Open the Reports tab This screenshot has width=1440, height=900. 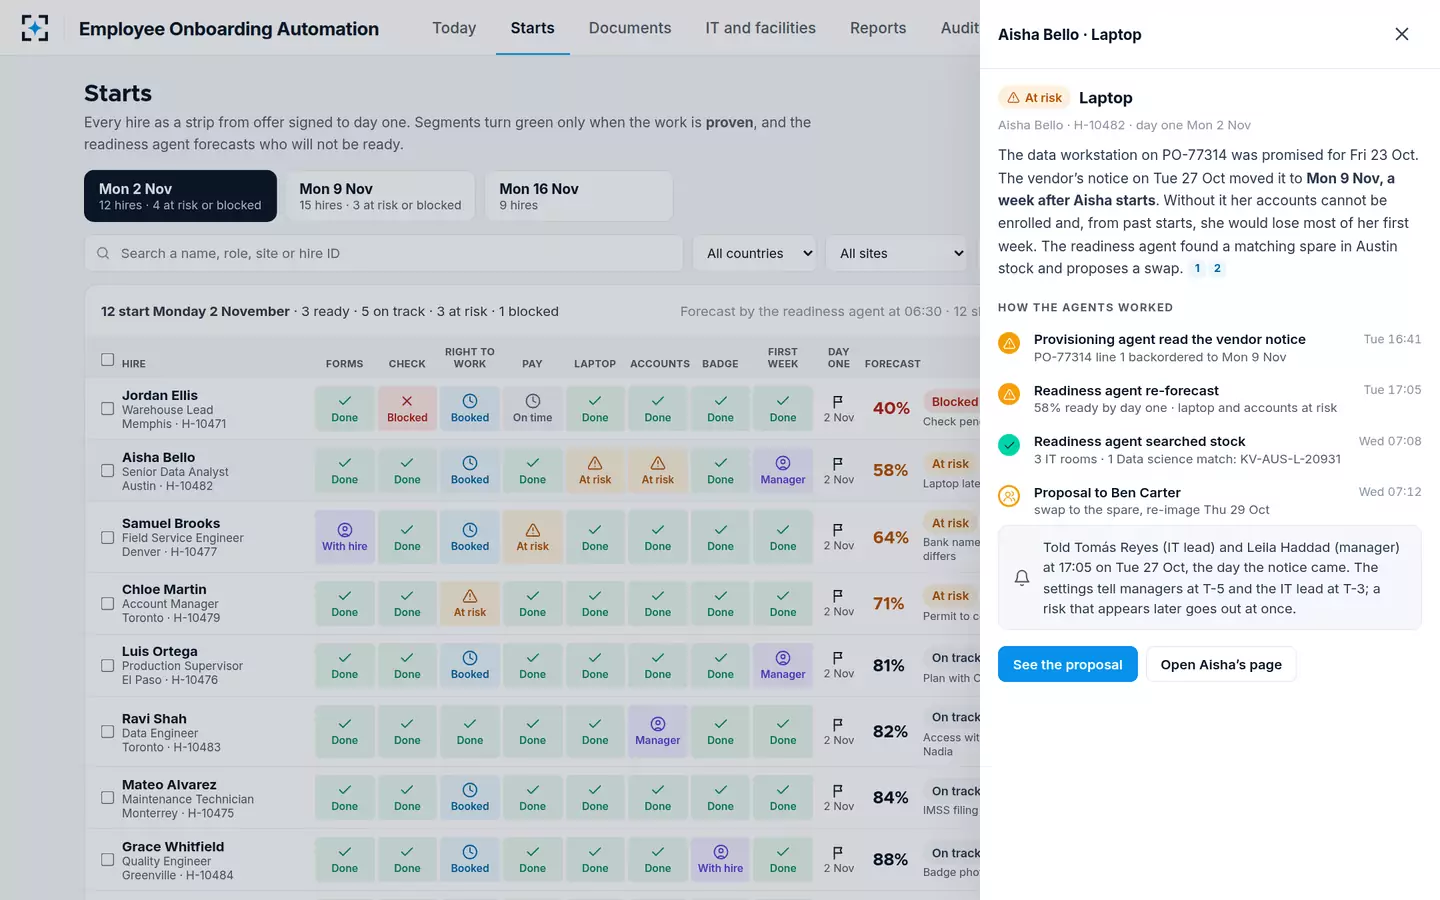pyautogui.click(x=878, y=28)
